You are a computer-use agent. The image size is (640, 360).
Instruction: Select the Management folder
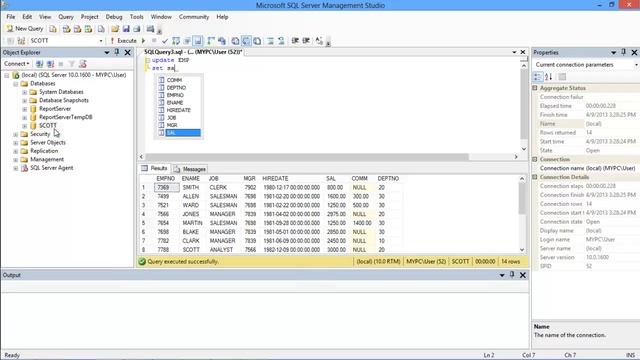pyautogui.click(x=47, y=160)
